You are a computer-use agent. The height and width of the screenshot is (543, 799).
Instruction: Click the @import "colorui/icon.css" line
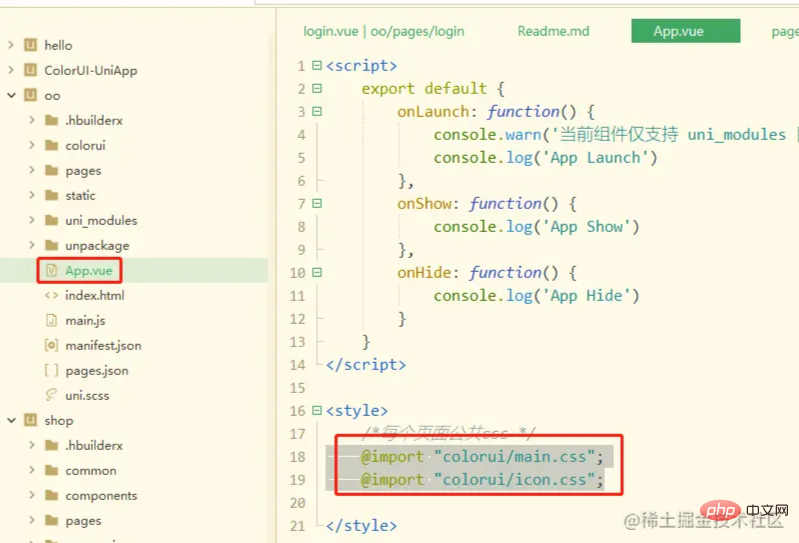tap(482, 479)
